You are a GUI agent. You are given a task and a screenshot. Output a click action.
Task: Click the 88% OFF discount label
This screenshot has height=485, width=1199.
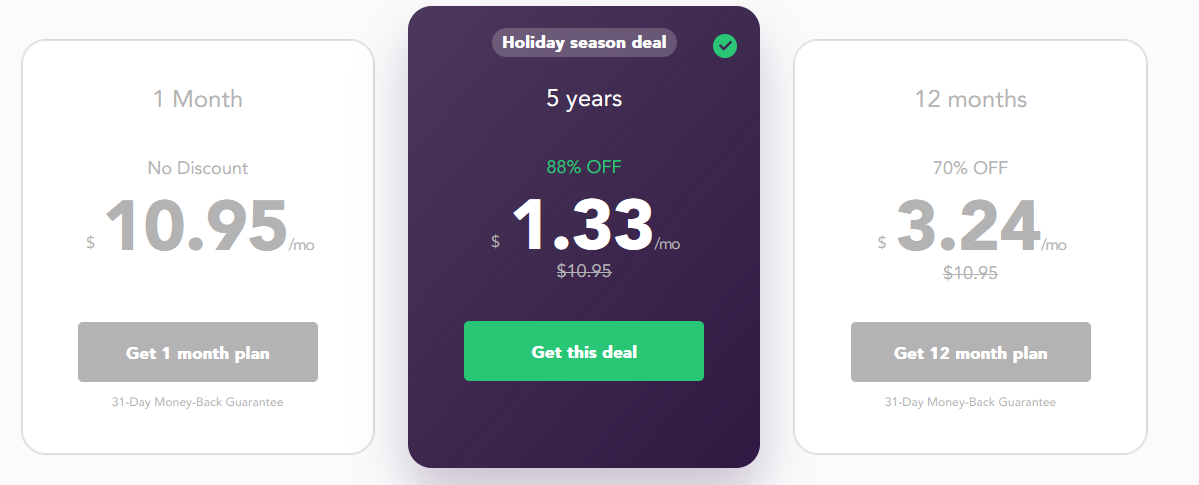click(583, 167)
